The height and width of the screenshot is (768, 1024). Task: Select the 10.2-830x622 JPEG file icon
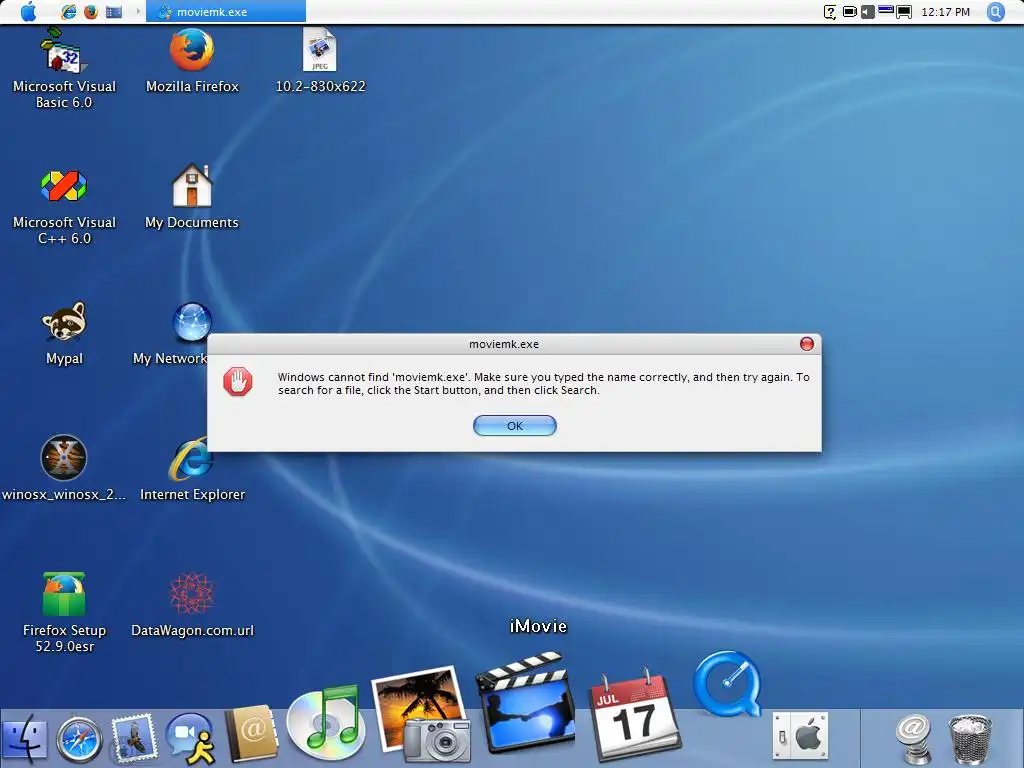coord(320,61)
